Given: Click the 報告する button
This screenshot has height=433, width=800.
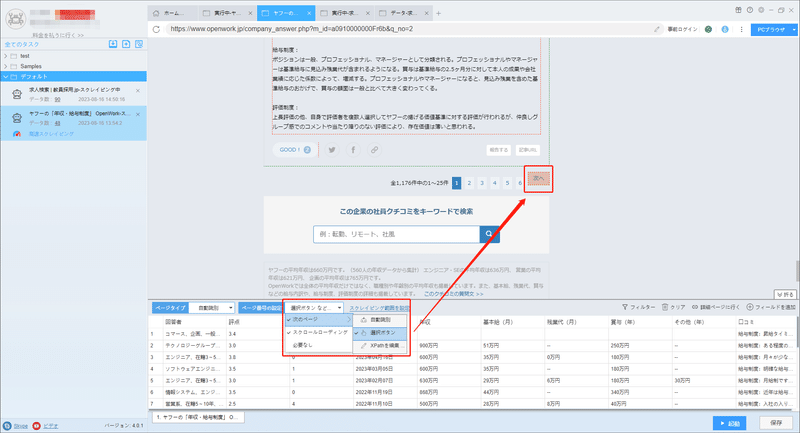Looking at the screenshot, I should 498,150.
